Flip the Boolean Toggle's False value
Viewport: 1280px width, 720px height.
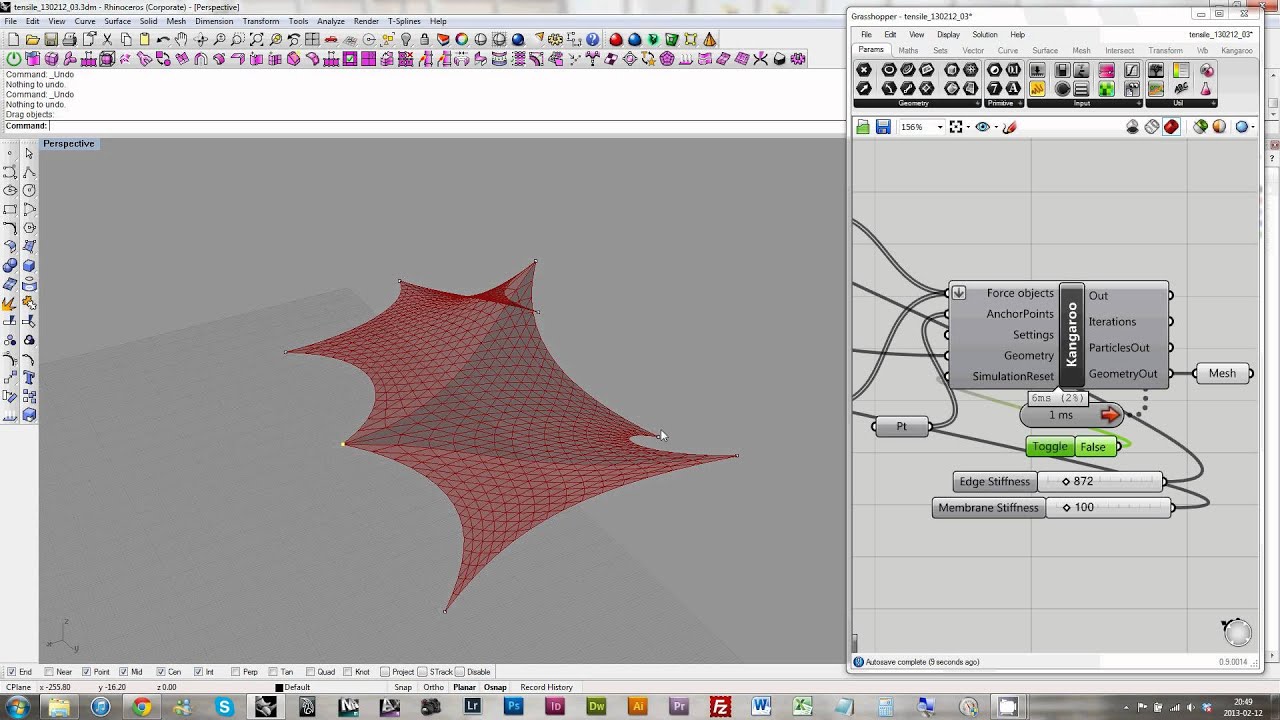pyautogui.click(x=1093, y=447)
